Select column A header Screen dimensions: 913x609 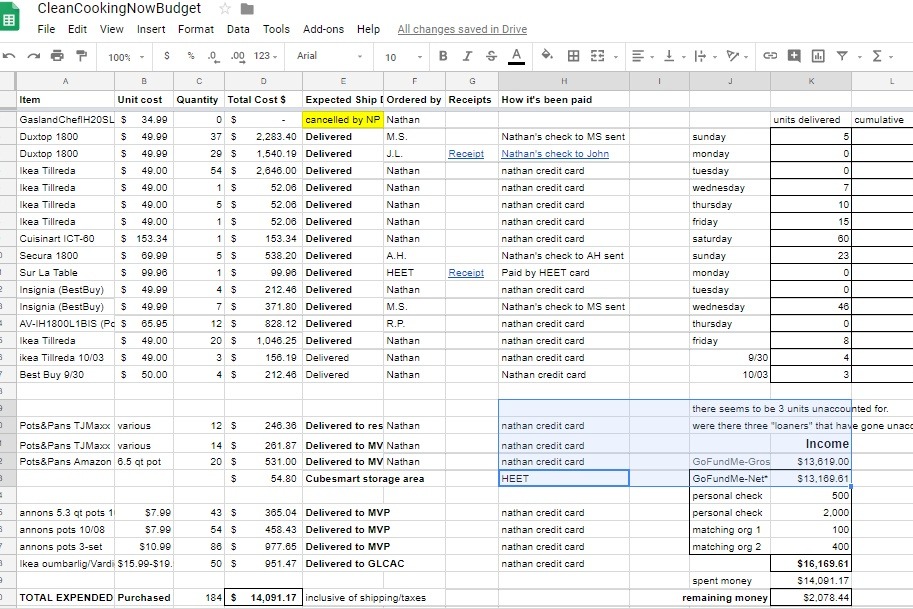click(x=65, y=81)
